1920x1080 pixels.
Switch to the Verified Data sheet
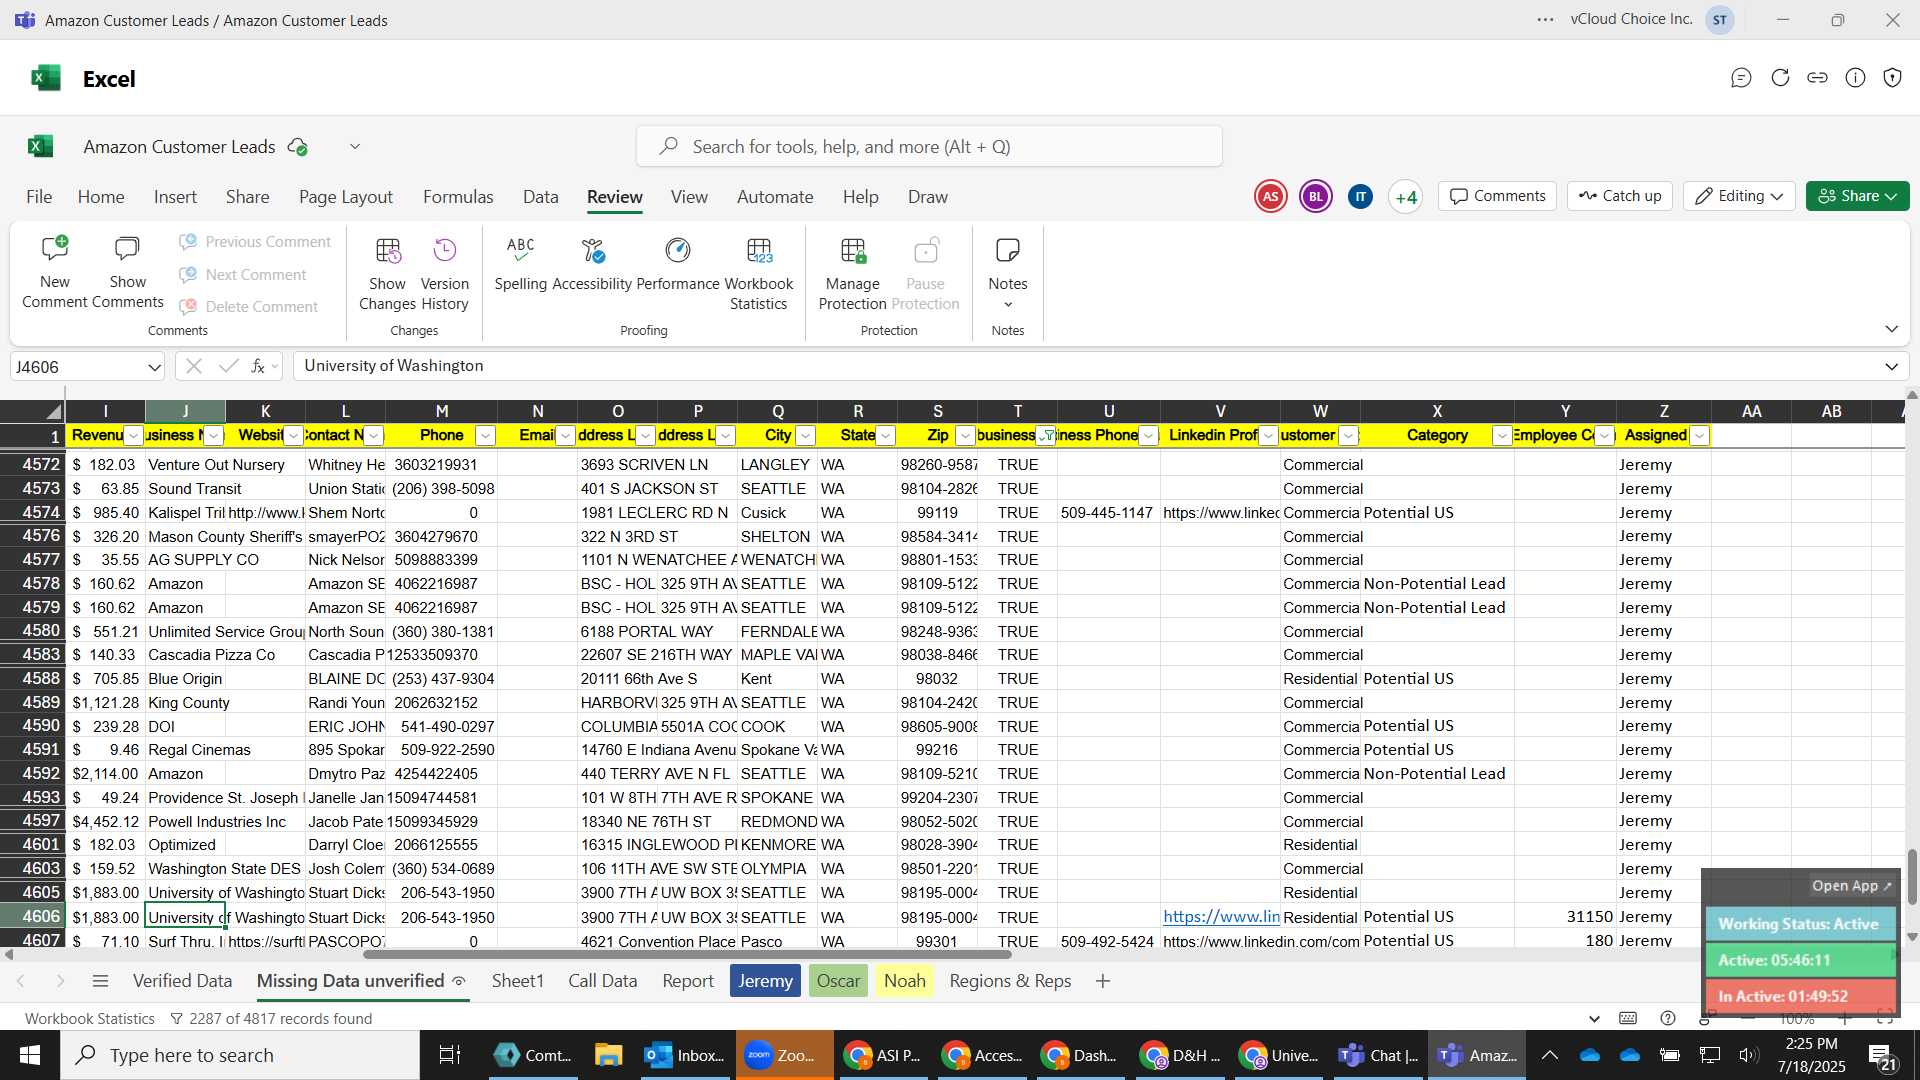[182, 981]
